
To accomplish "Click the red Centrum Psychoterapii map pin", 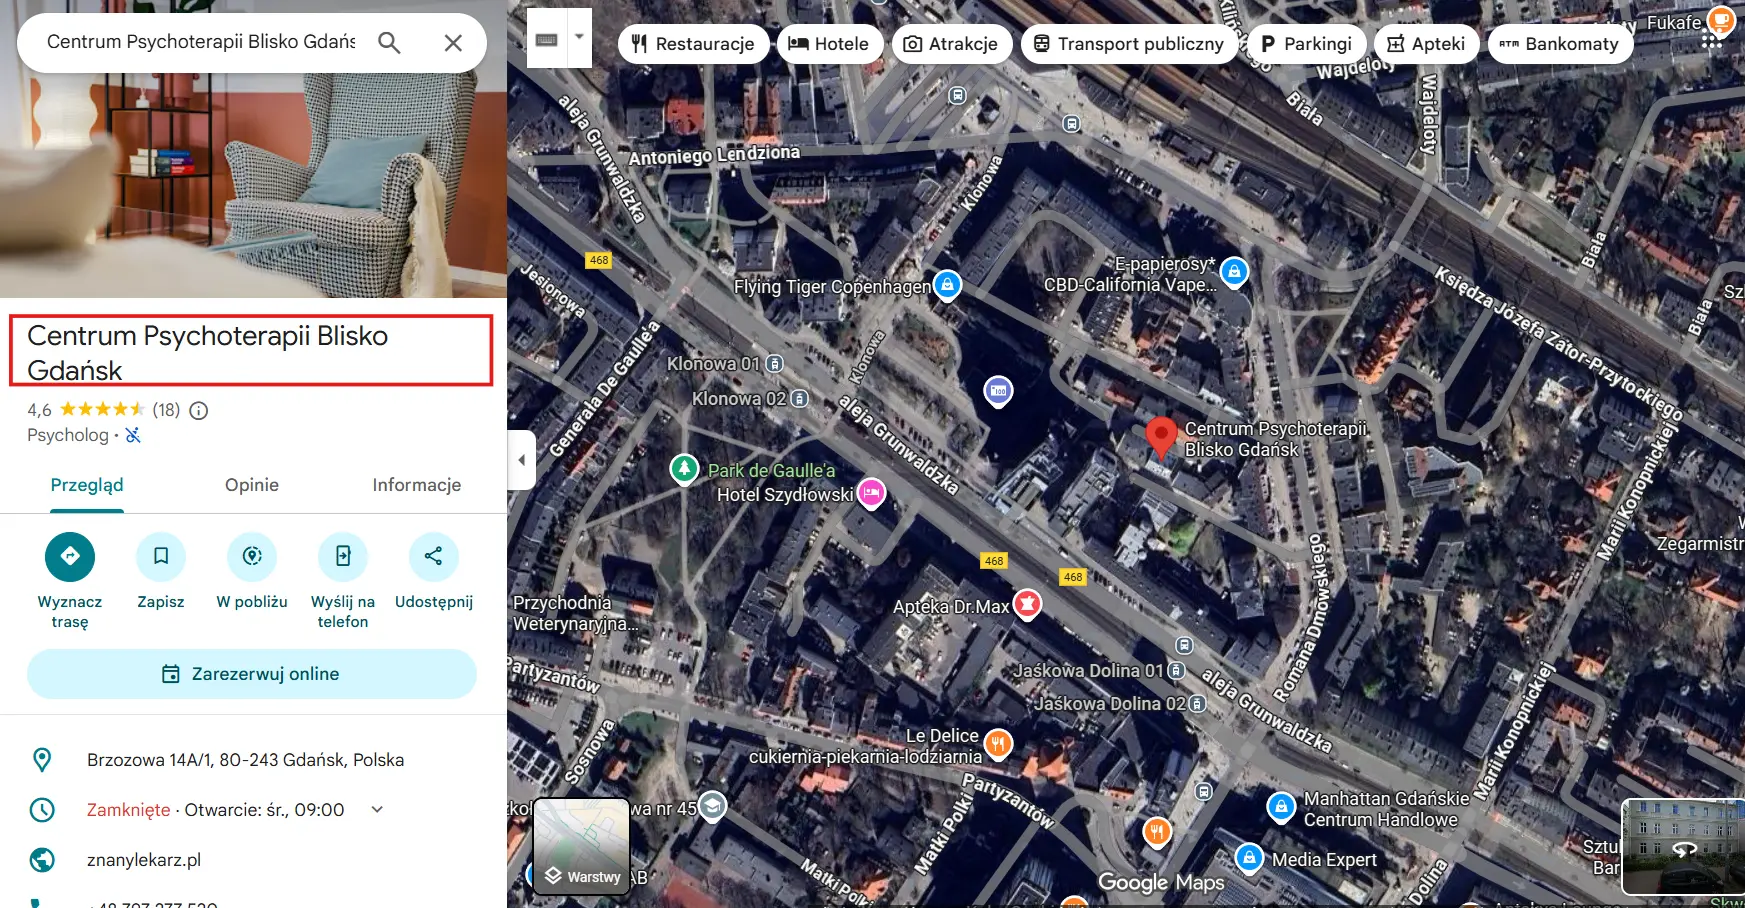I will click(1160, 437).
